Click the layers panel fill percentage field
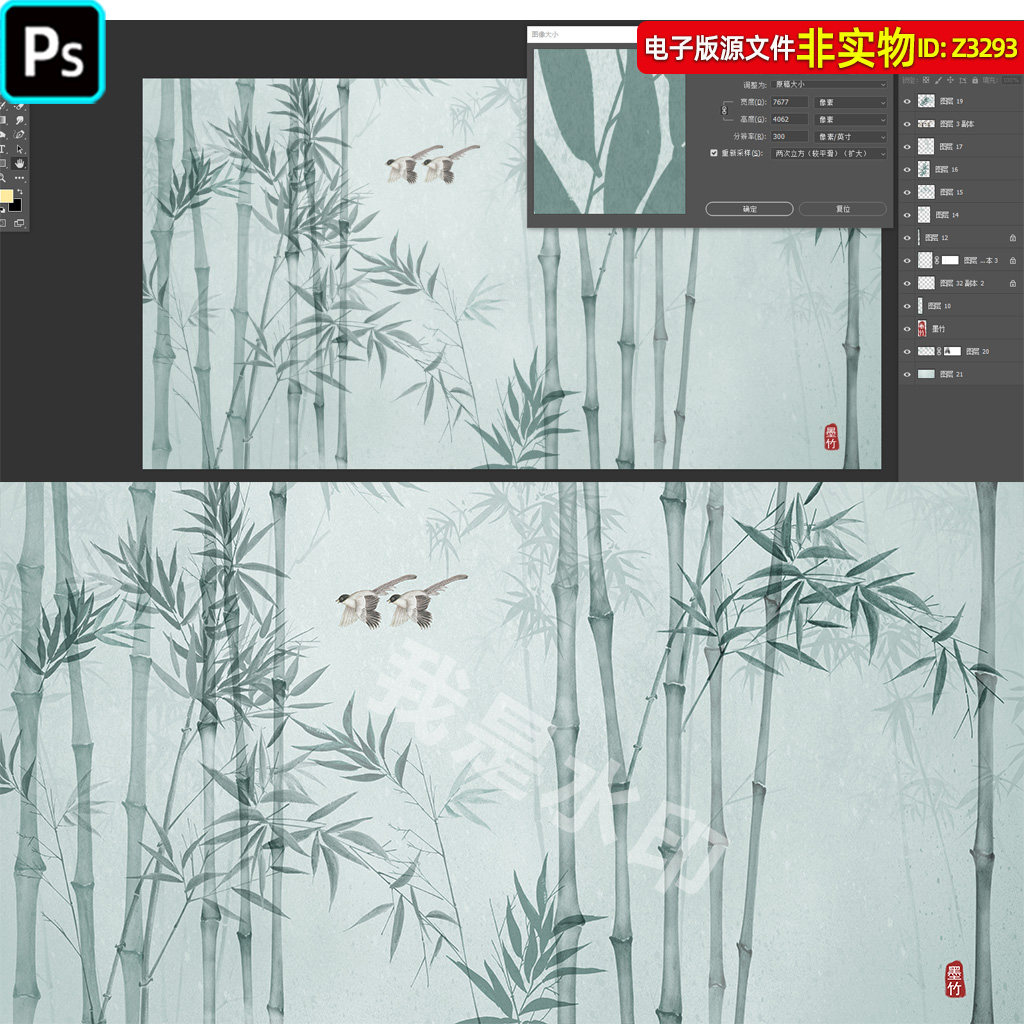This screenshot has width=1024, height=1024. tap(1010, 80)
